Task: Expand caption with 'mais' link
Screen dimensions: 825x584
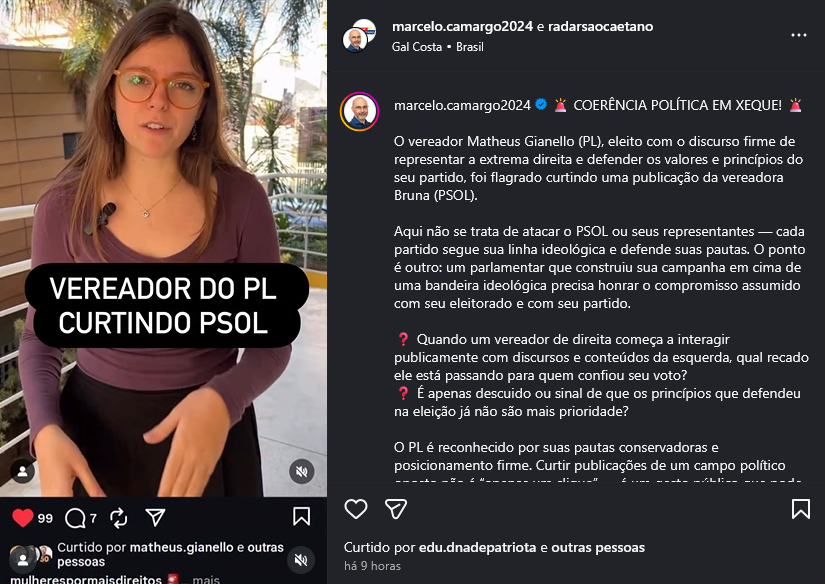Action: [x=206, y=579]
